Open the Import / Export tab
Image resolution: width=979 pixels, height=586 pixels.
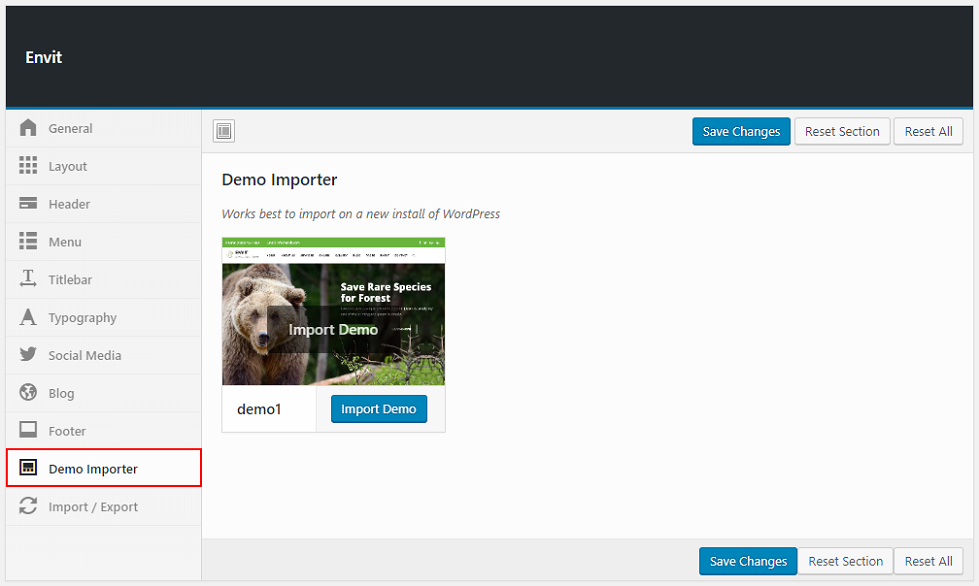(93, 507)
